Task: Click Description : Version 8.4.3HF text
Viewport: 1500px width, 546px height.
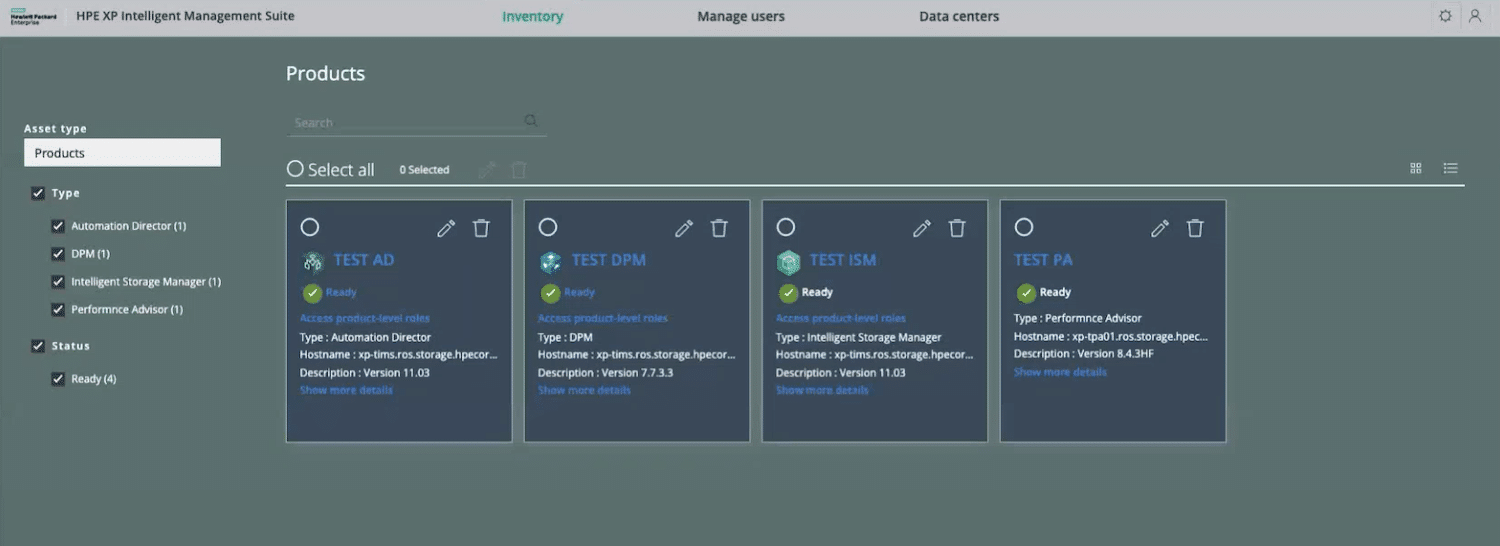Action: tap(1084, 354)
